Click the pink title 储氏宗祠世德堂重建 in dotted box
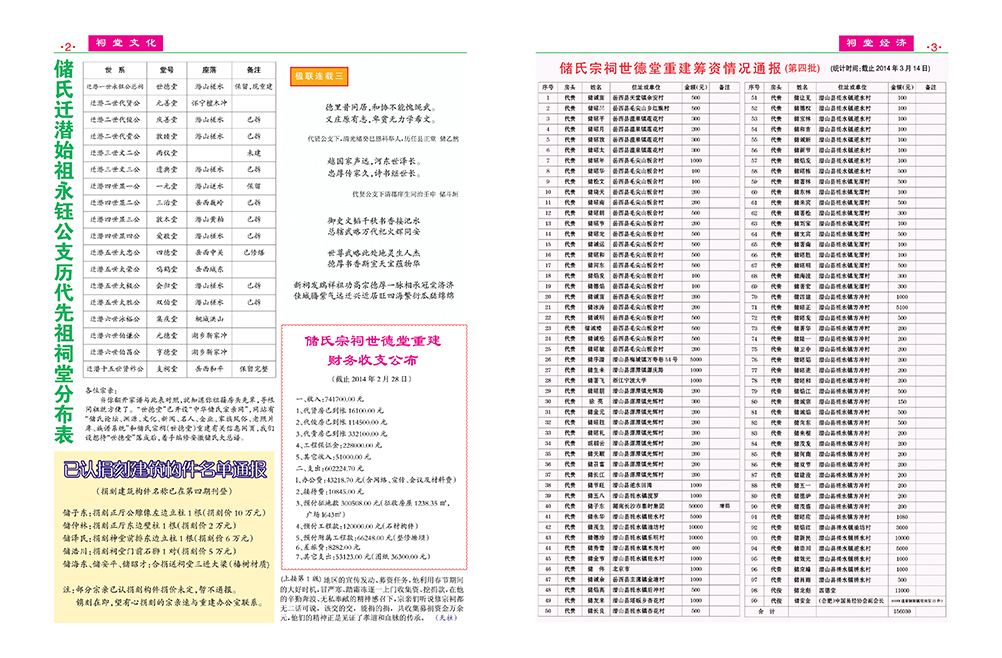 pos(373,341)
